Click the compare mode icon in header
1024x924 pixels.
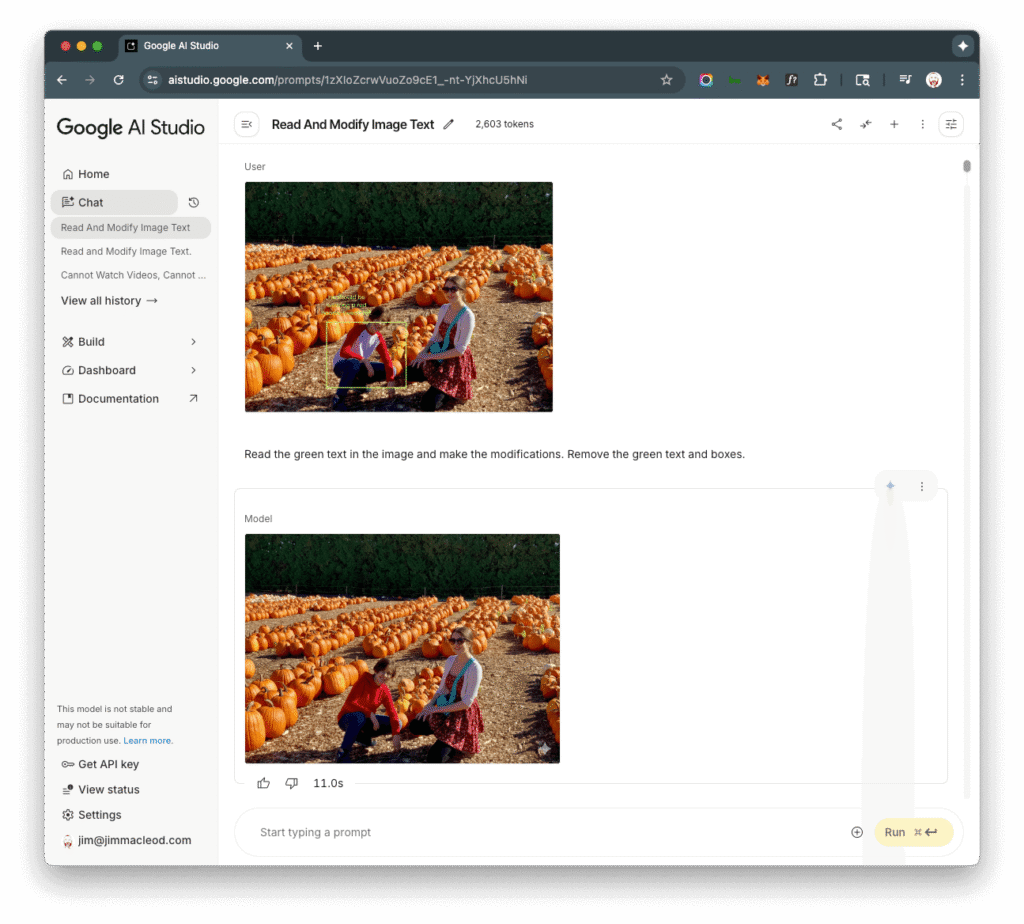coord(866,124)
